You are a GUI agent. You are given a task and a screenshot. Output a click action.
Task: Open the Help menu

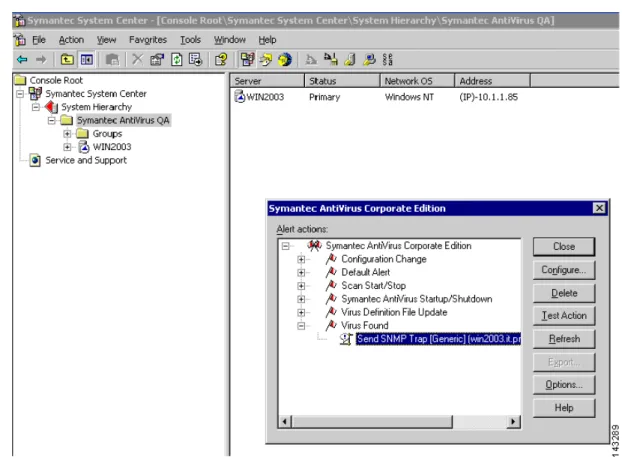[x=267, y=40]
